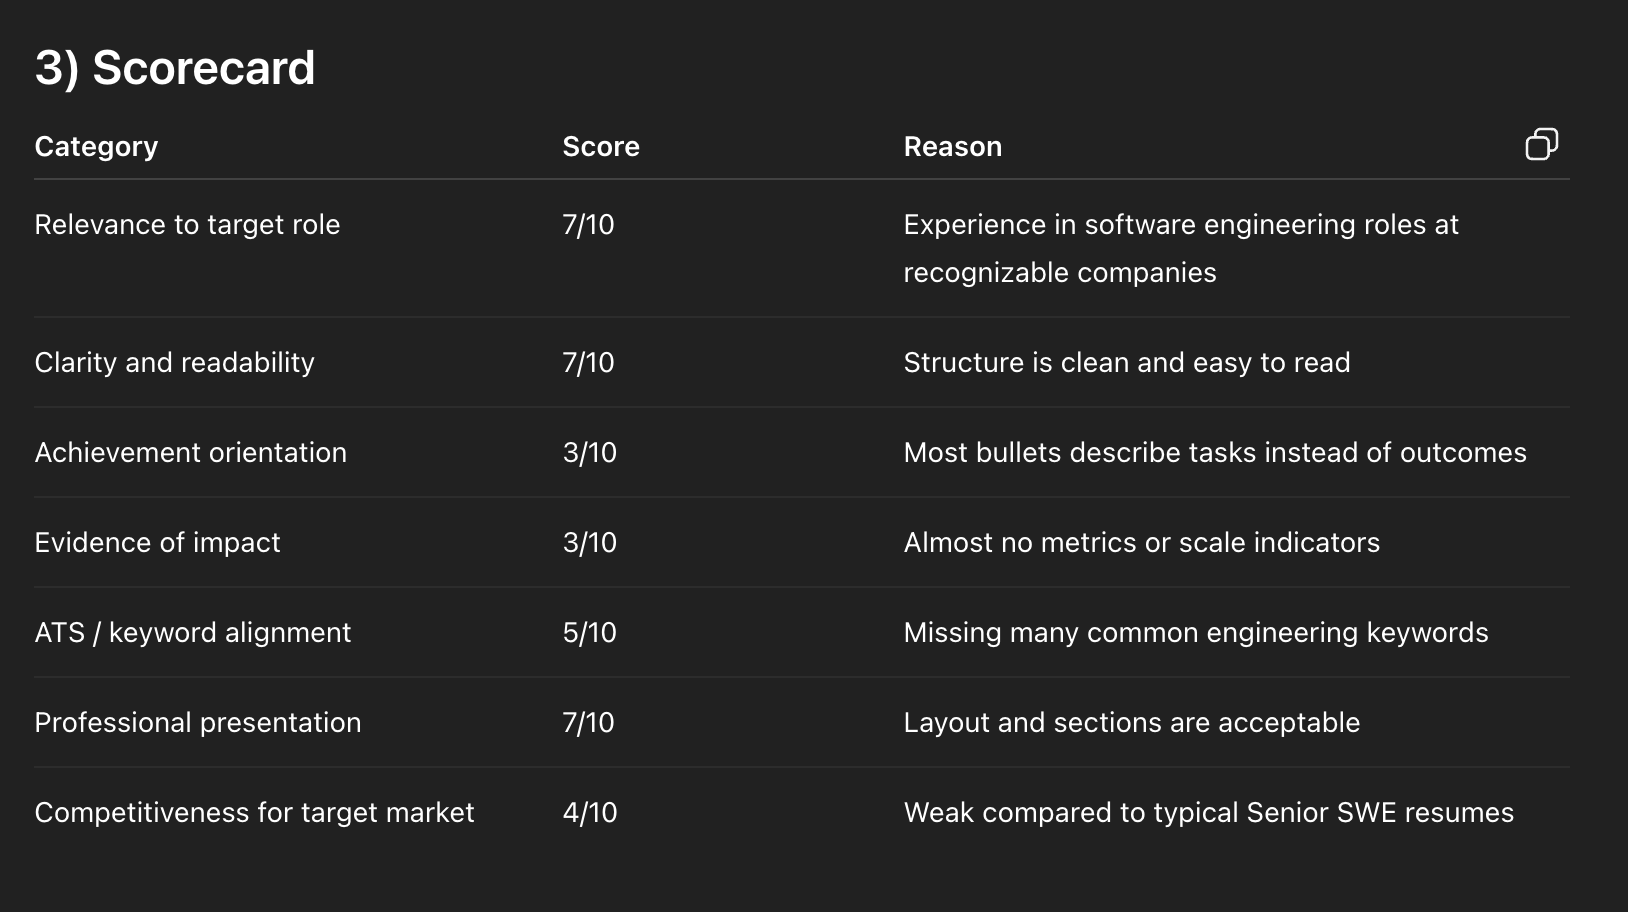This screenshot has width=1628, height=912.
Task: Click the Professional presentation row label
Action: coord(197,723)
